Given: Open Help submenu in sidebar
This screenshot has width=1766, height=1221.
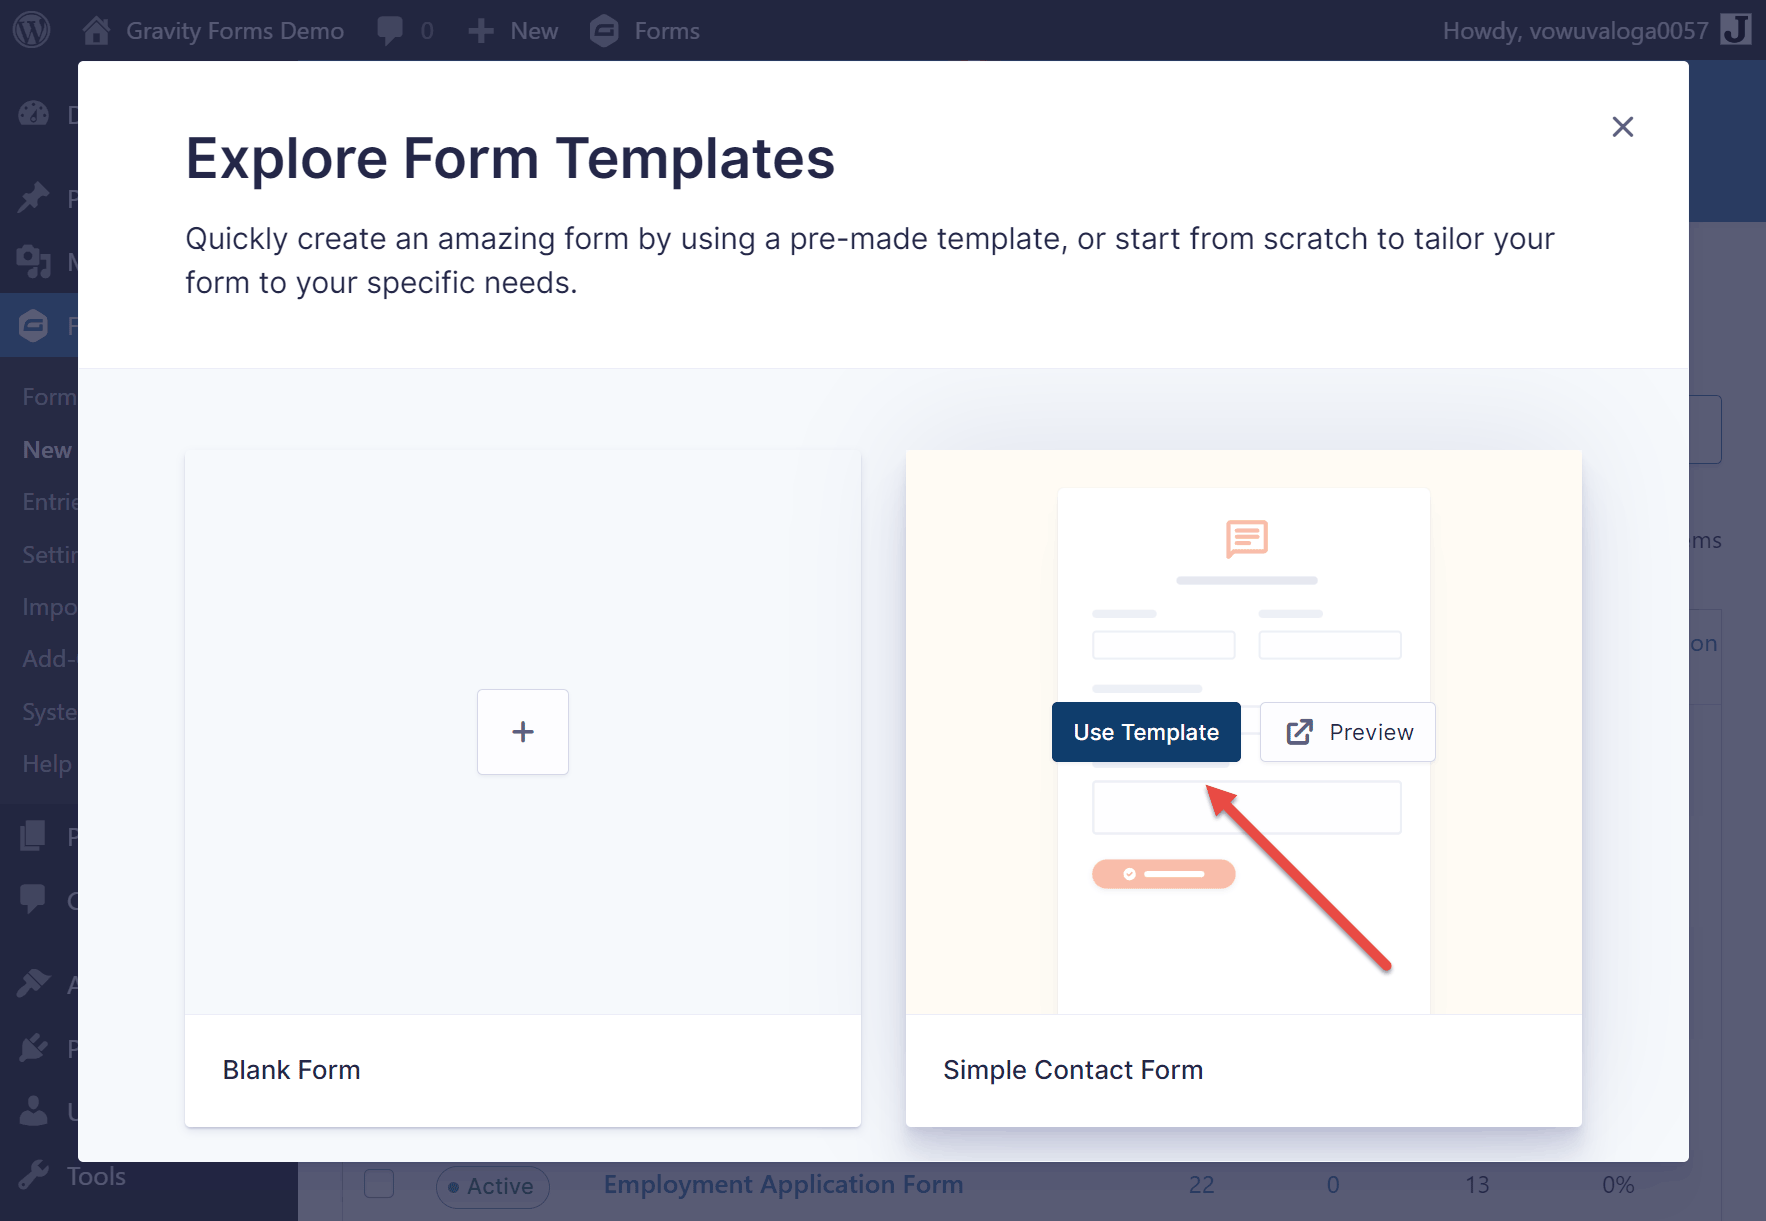Looking at the screenshot, I should click(47, 764).
